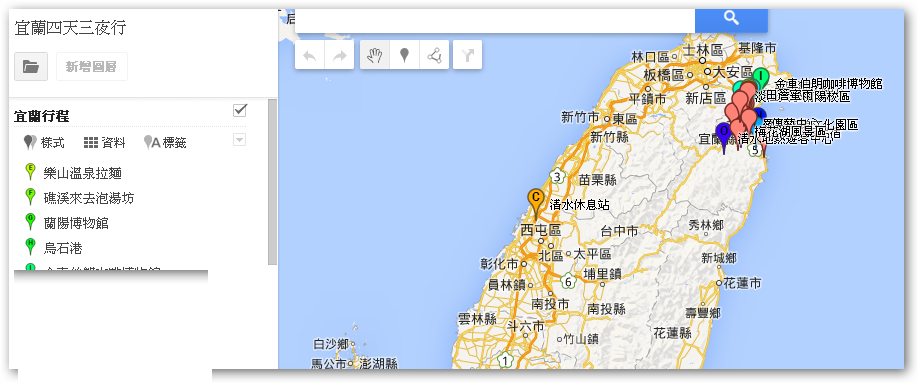Click the 斗六市 label on map
The image size is (918, 383).
point(526,326)
